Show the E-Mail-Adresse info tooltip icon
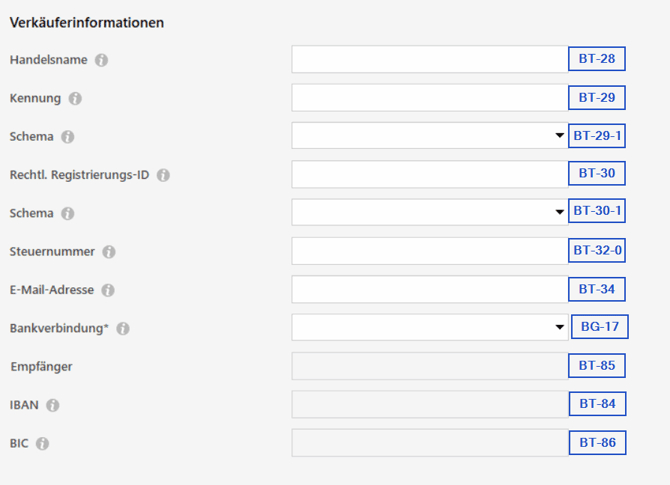Image resolution: width=670 pixels, height=485 pixels. [x=108, y=291]
